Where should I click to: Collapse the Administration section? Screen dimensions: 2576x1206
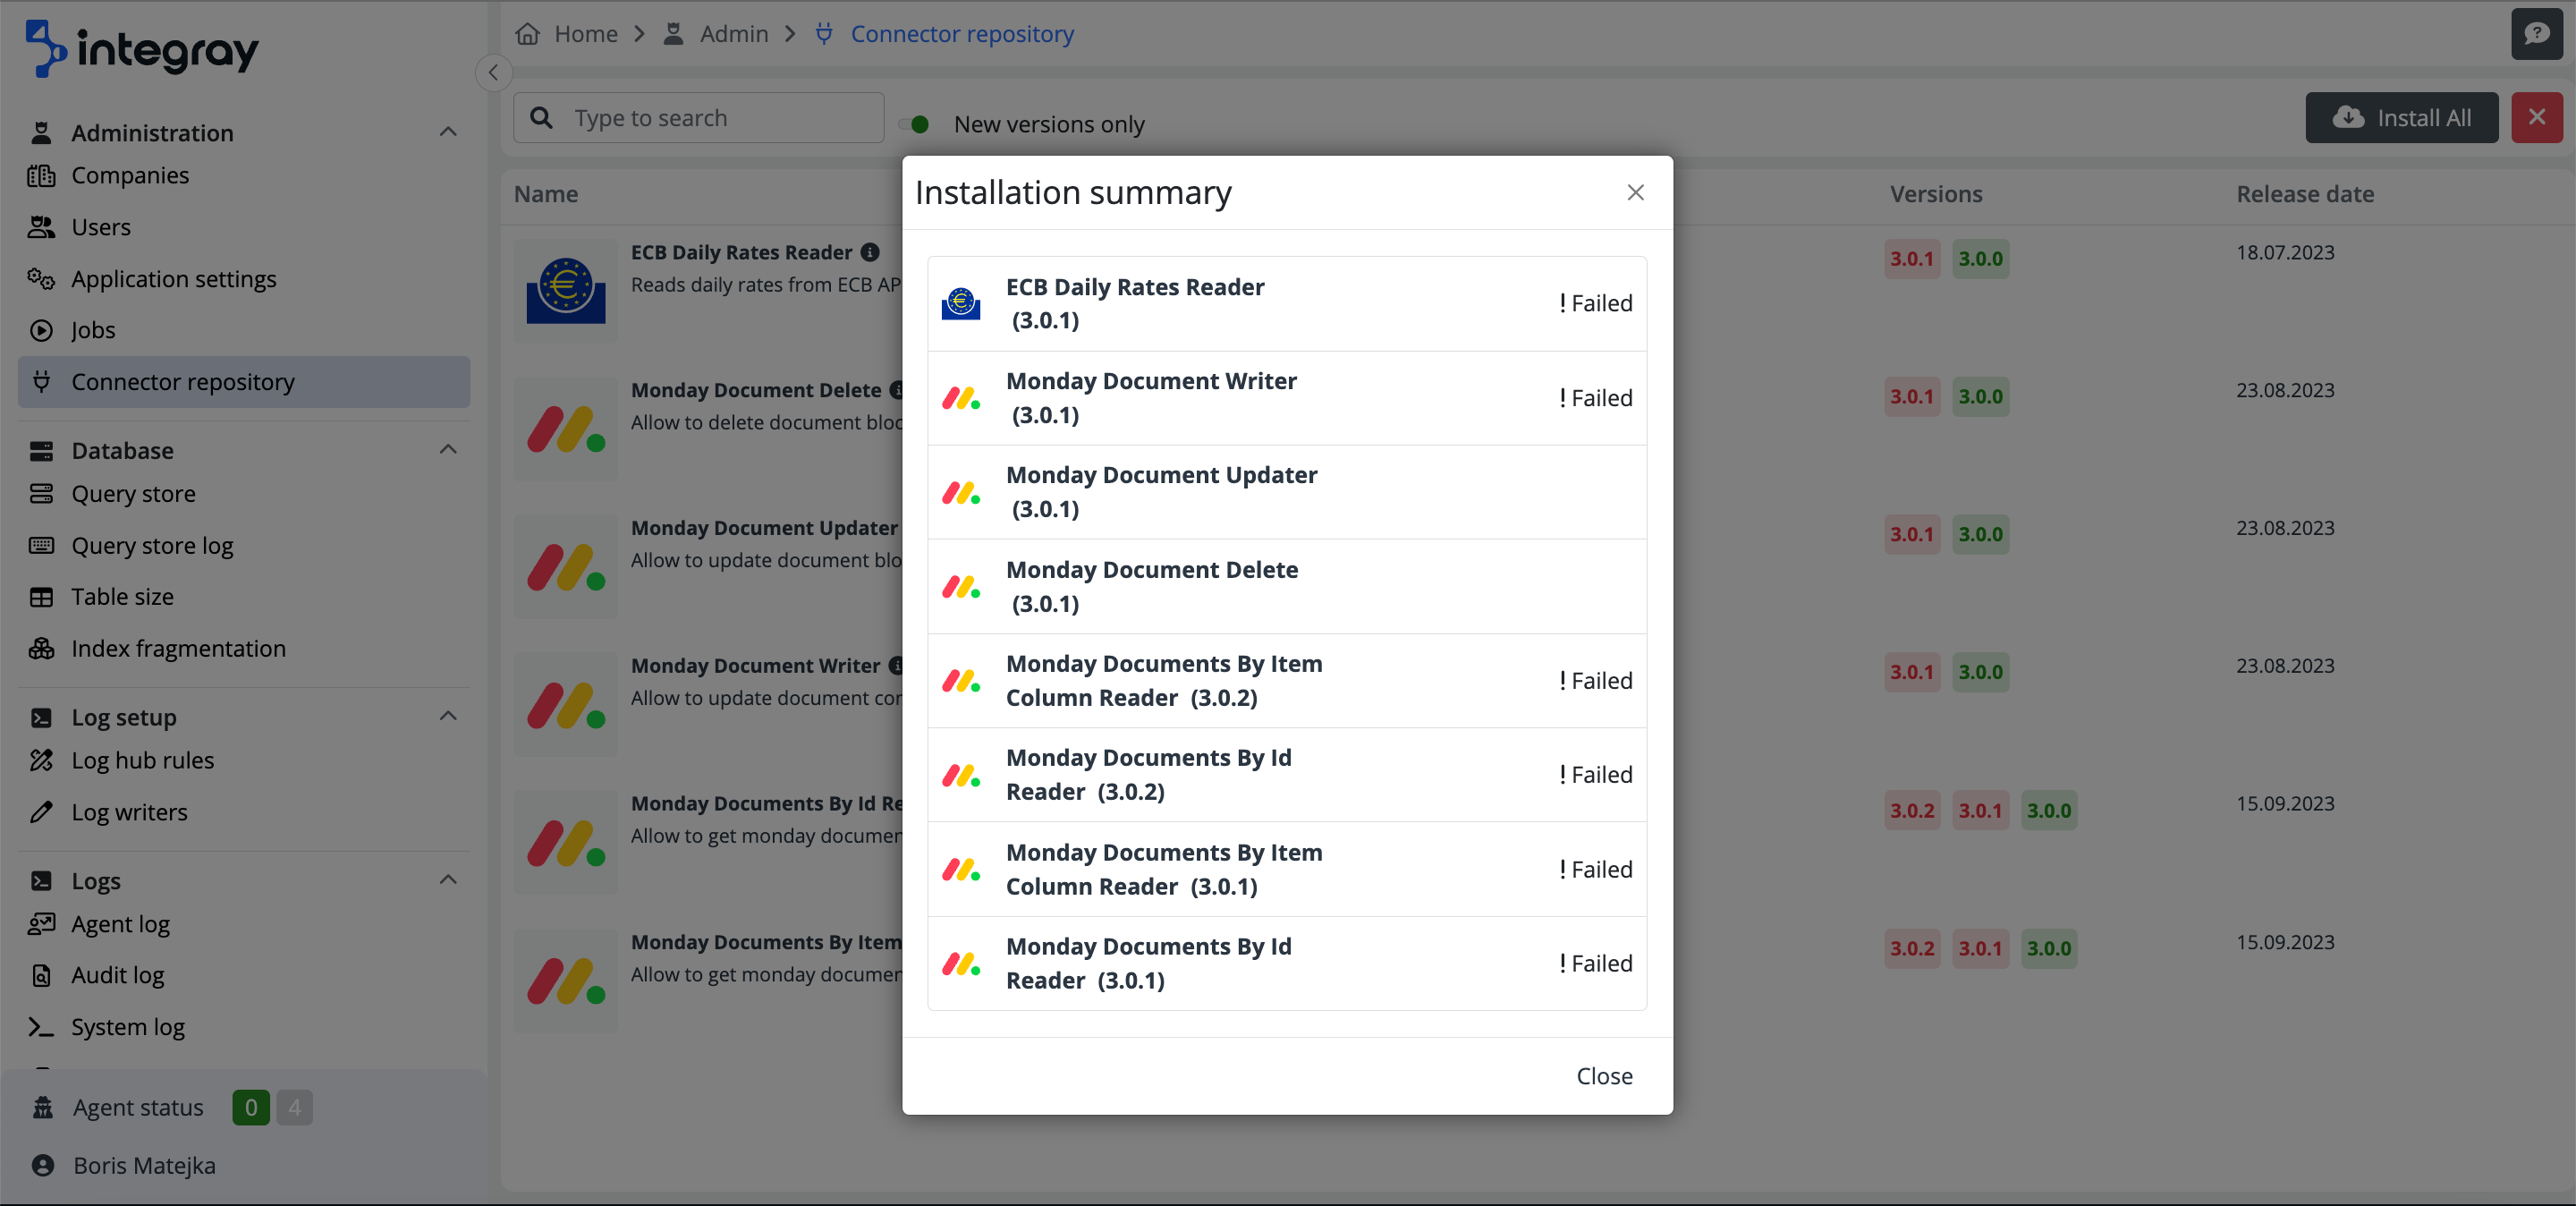448,132
